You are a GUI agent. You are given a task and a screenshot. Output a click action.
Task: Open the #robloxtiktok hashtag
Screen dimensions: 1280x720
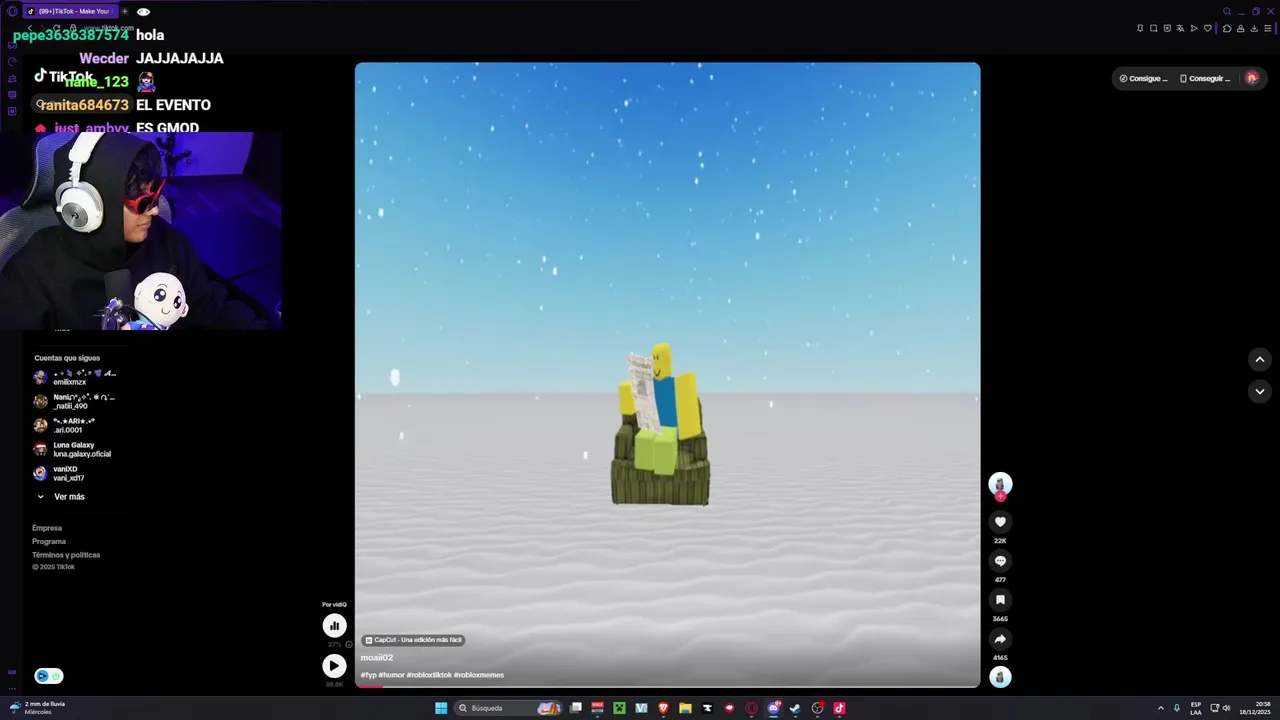(429, 675)
